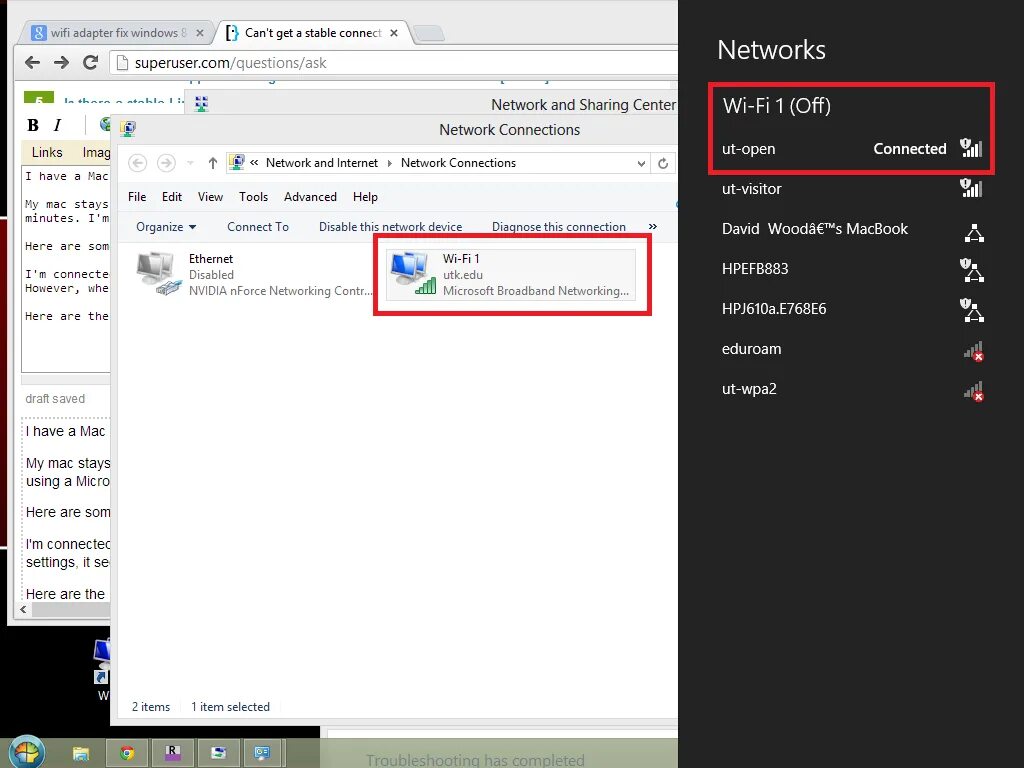Click Chrome's forward arrow button
Screen dimensions: 1024x768
pos(61,63)
